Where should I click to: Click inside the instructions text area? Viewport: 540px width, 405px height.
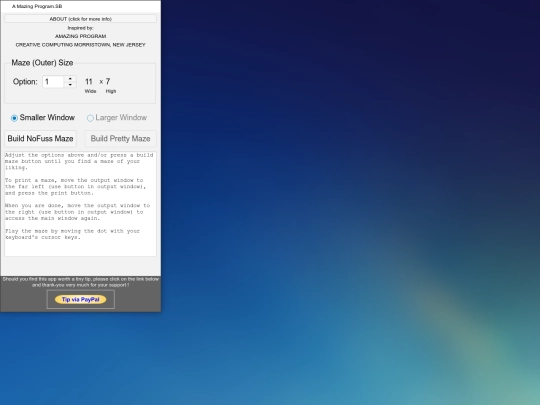(80, 204)
